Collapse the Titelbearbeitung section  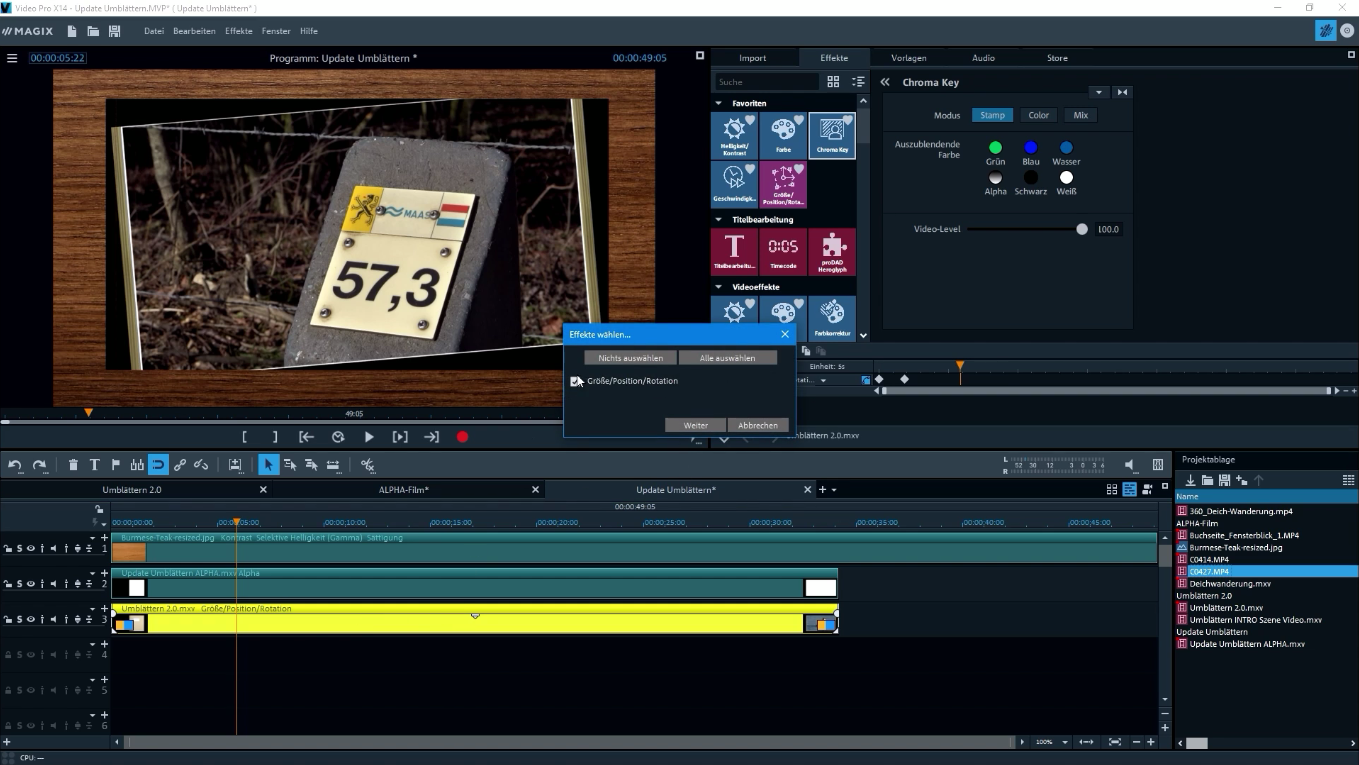717,218
